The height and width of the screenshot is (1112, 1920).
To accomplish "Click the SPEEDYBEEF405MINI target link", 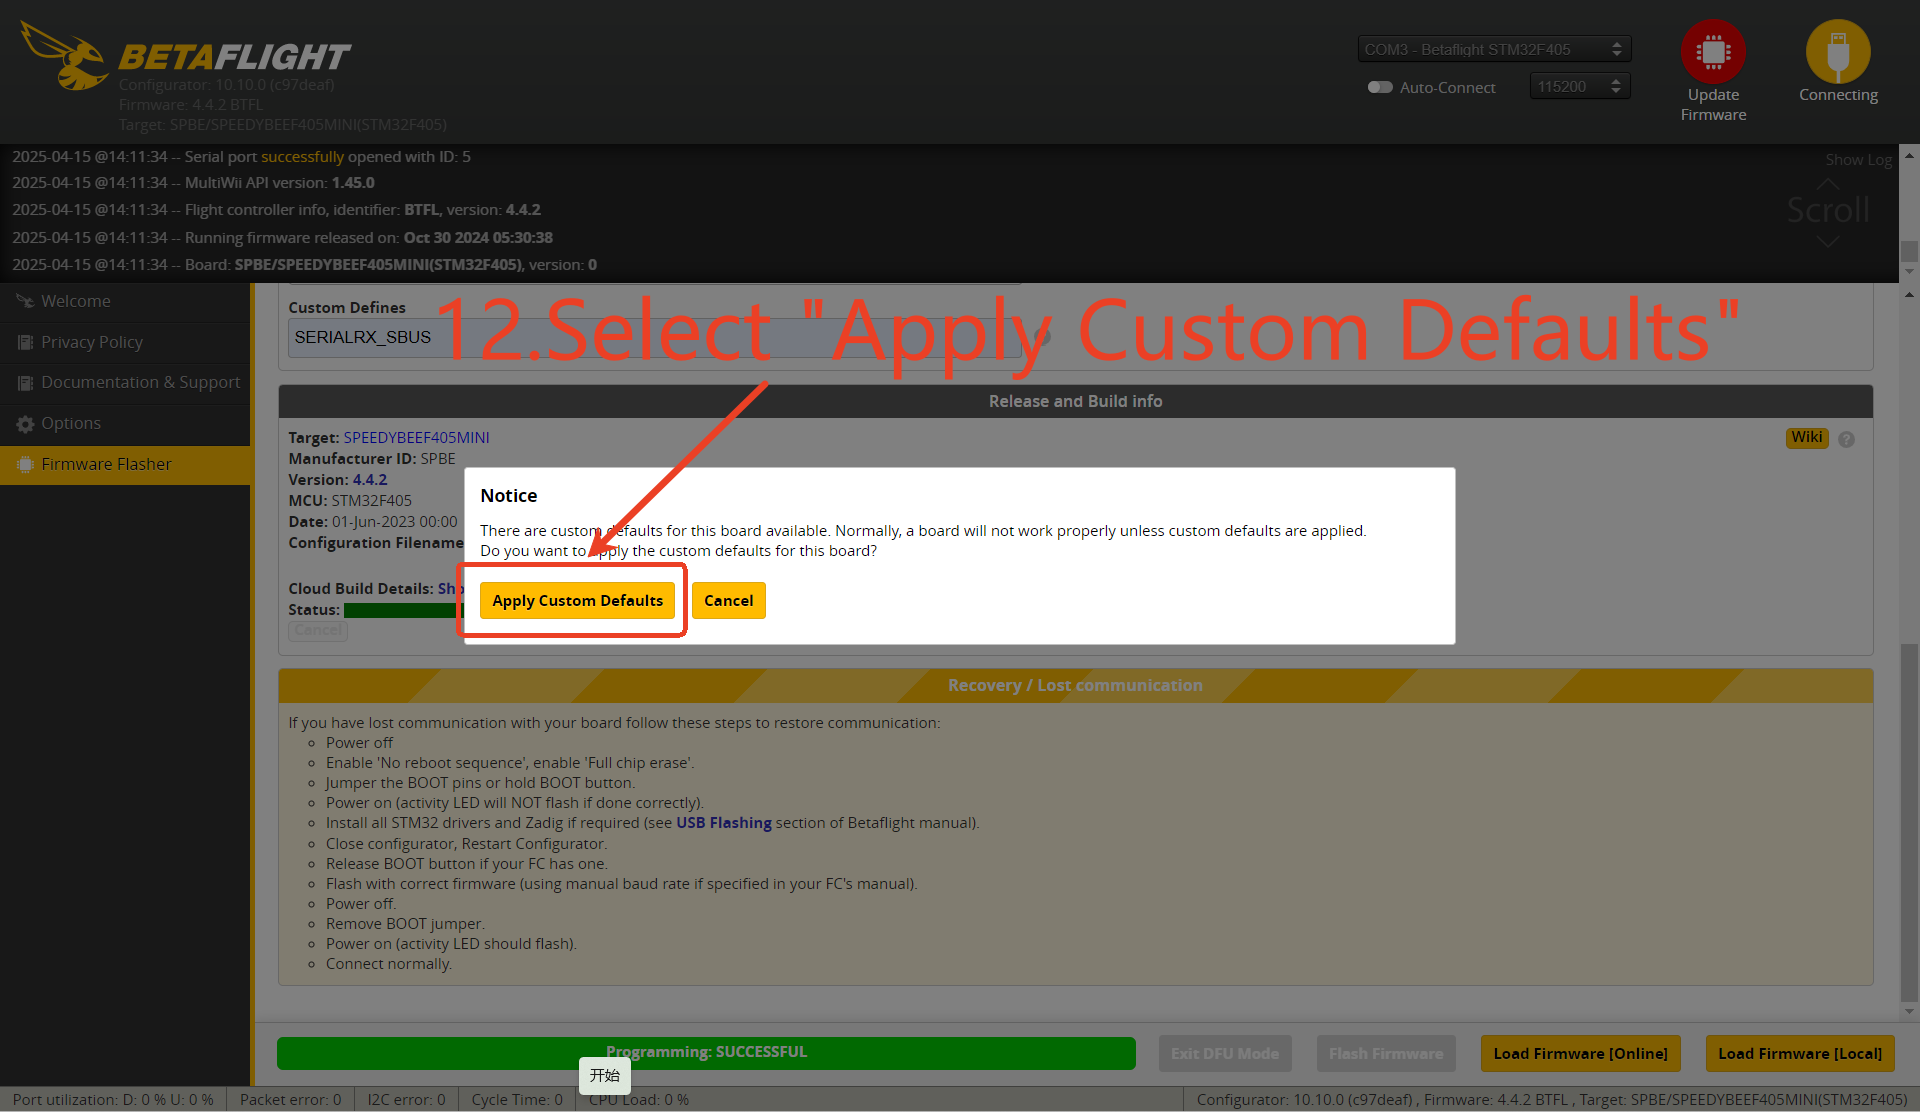I will pos(416,438).
